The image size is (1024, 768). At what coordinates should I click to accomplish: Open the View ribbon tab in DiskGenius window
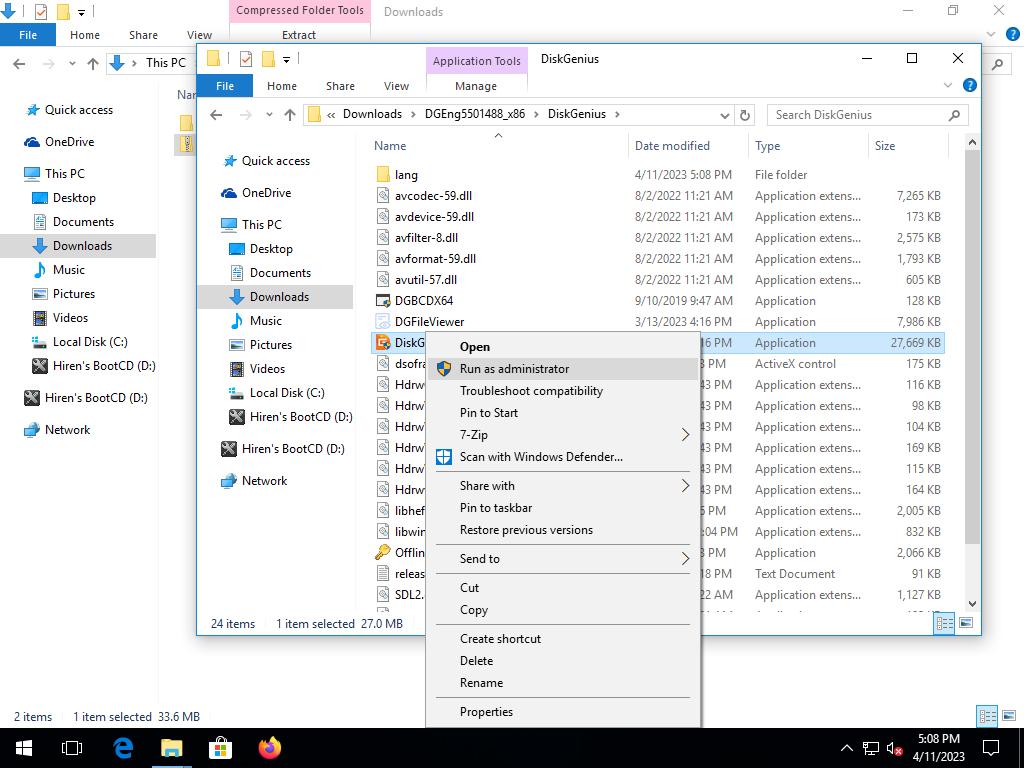click(396, 86)
